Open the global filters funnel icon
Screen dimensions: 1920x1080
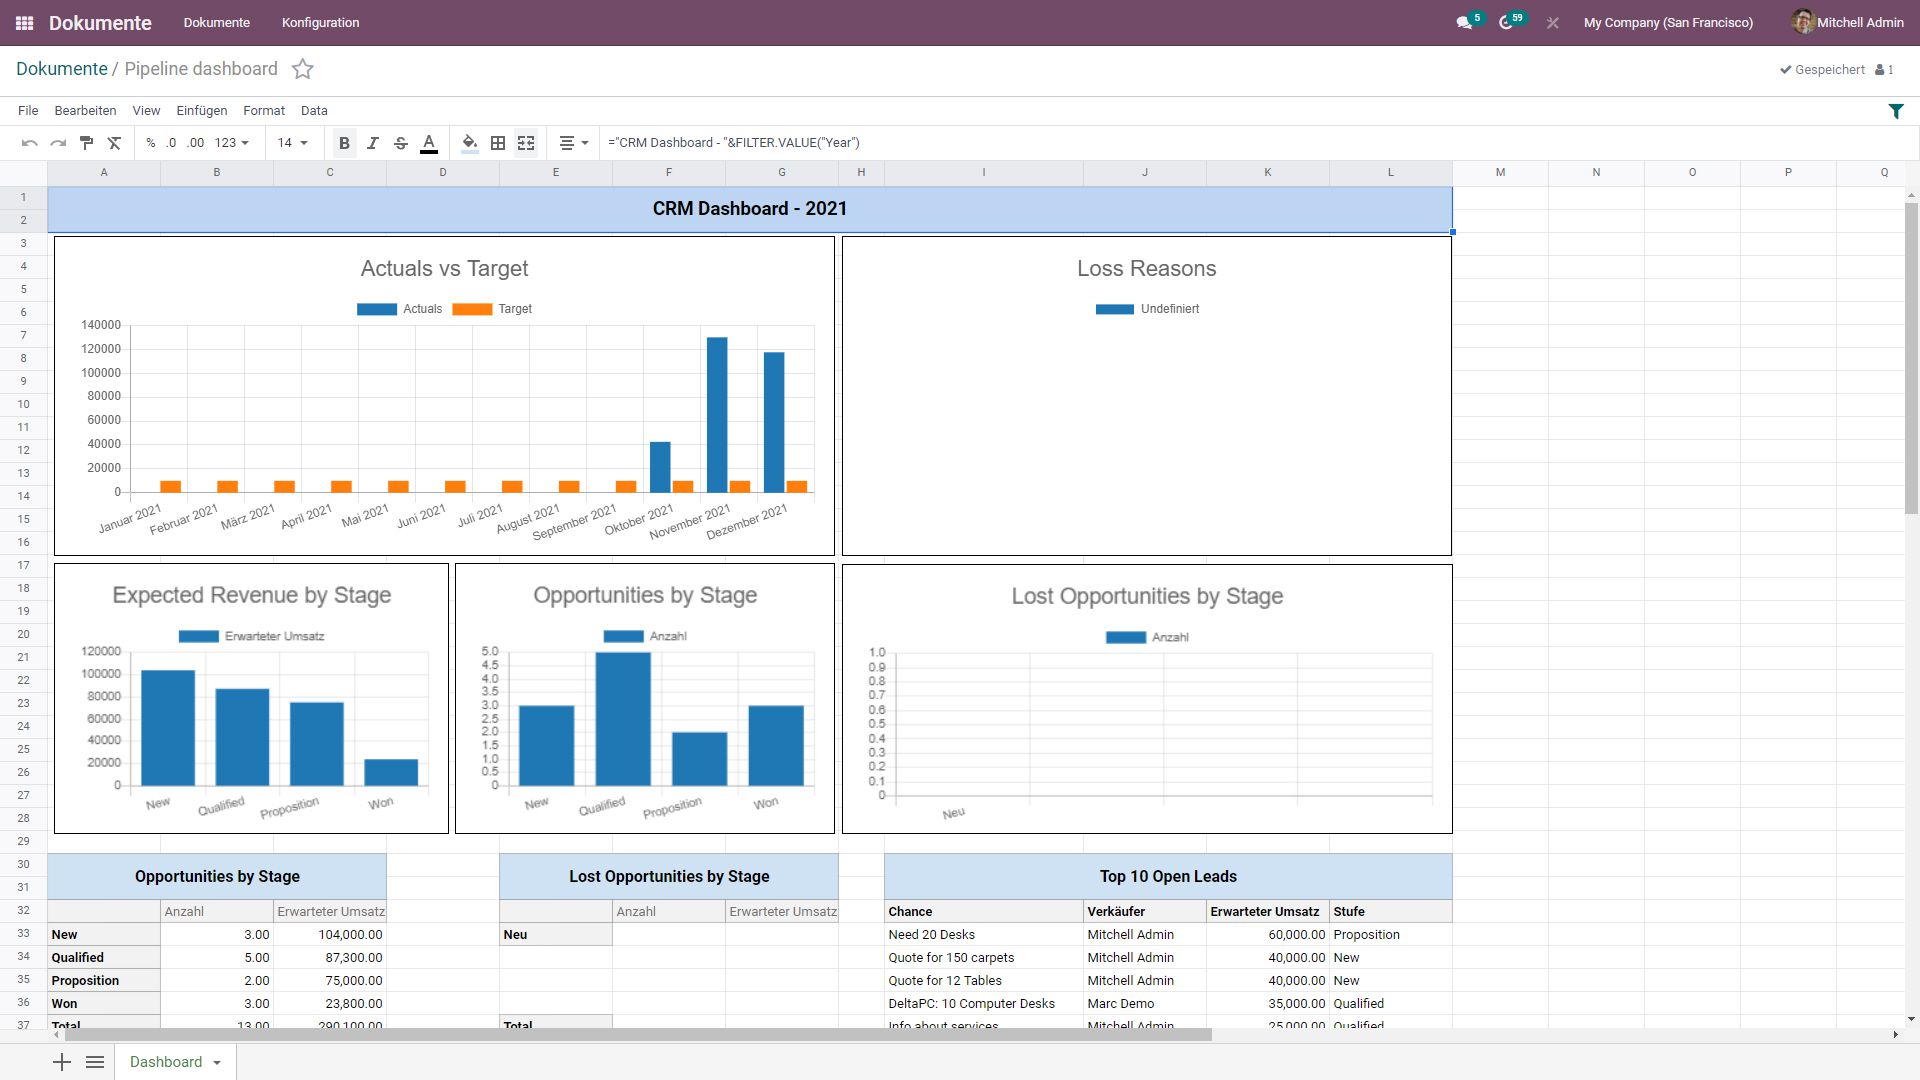1895,111
